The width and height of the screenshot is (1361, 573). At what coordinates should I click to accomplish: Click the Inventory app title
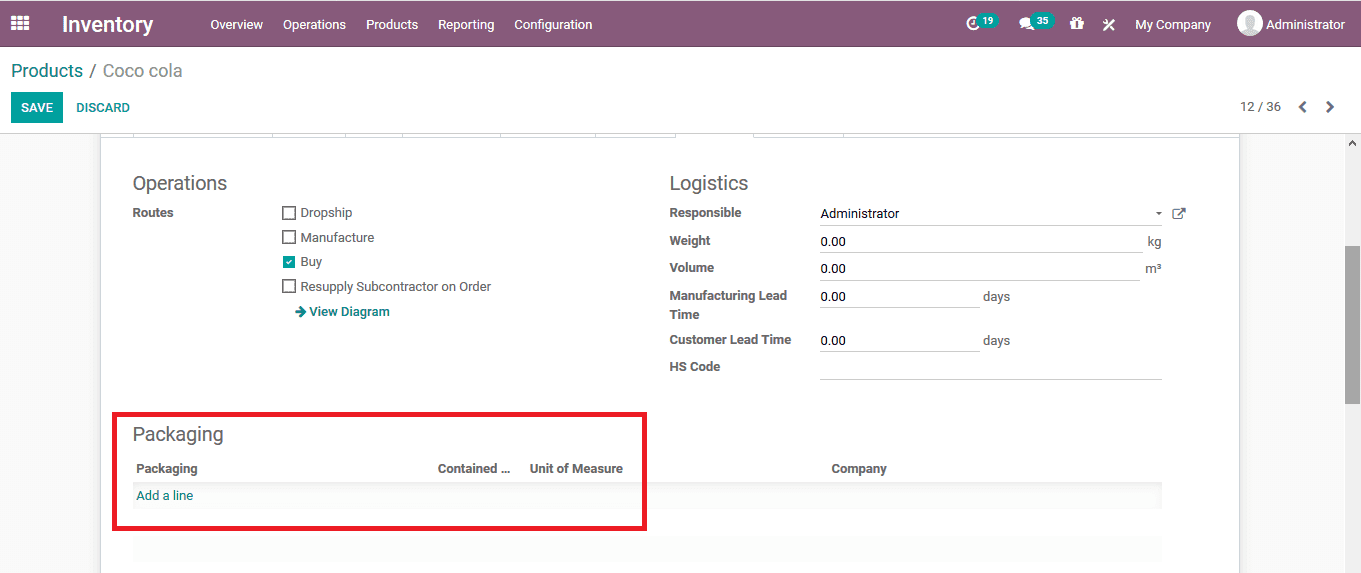(x=108, y=24)
